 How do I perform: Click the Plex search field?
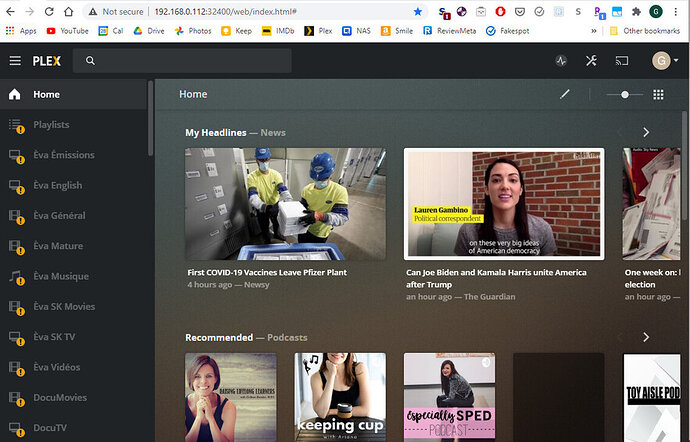coord(182,61)
